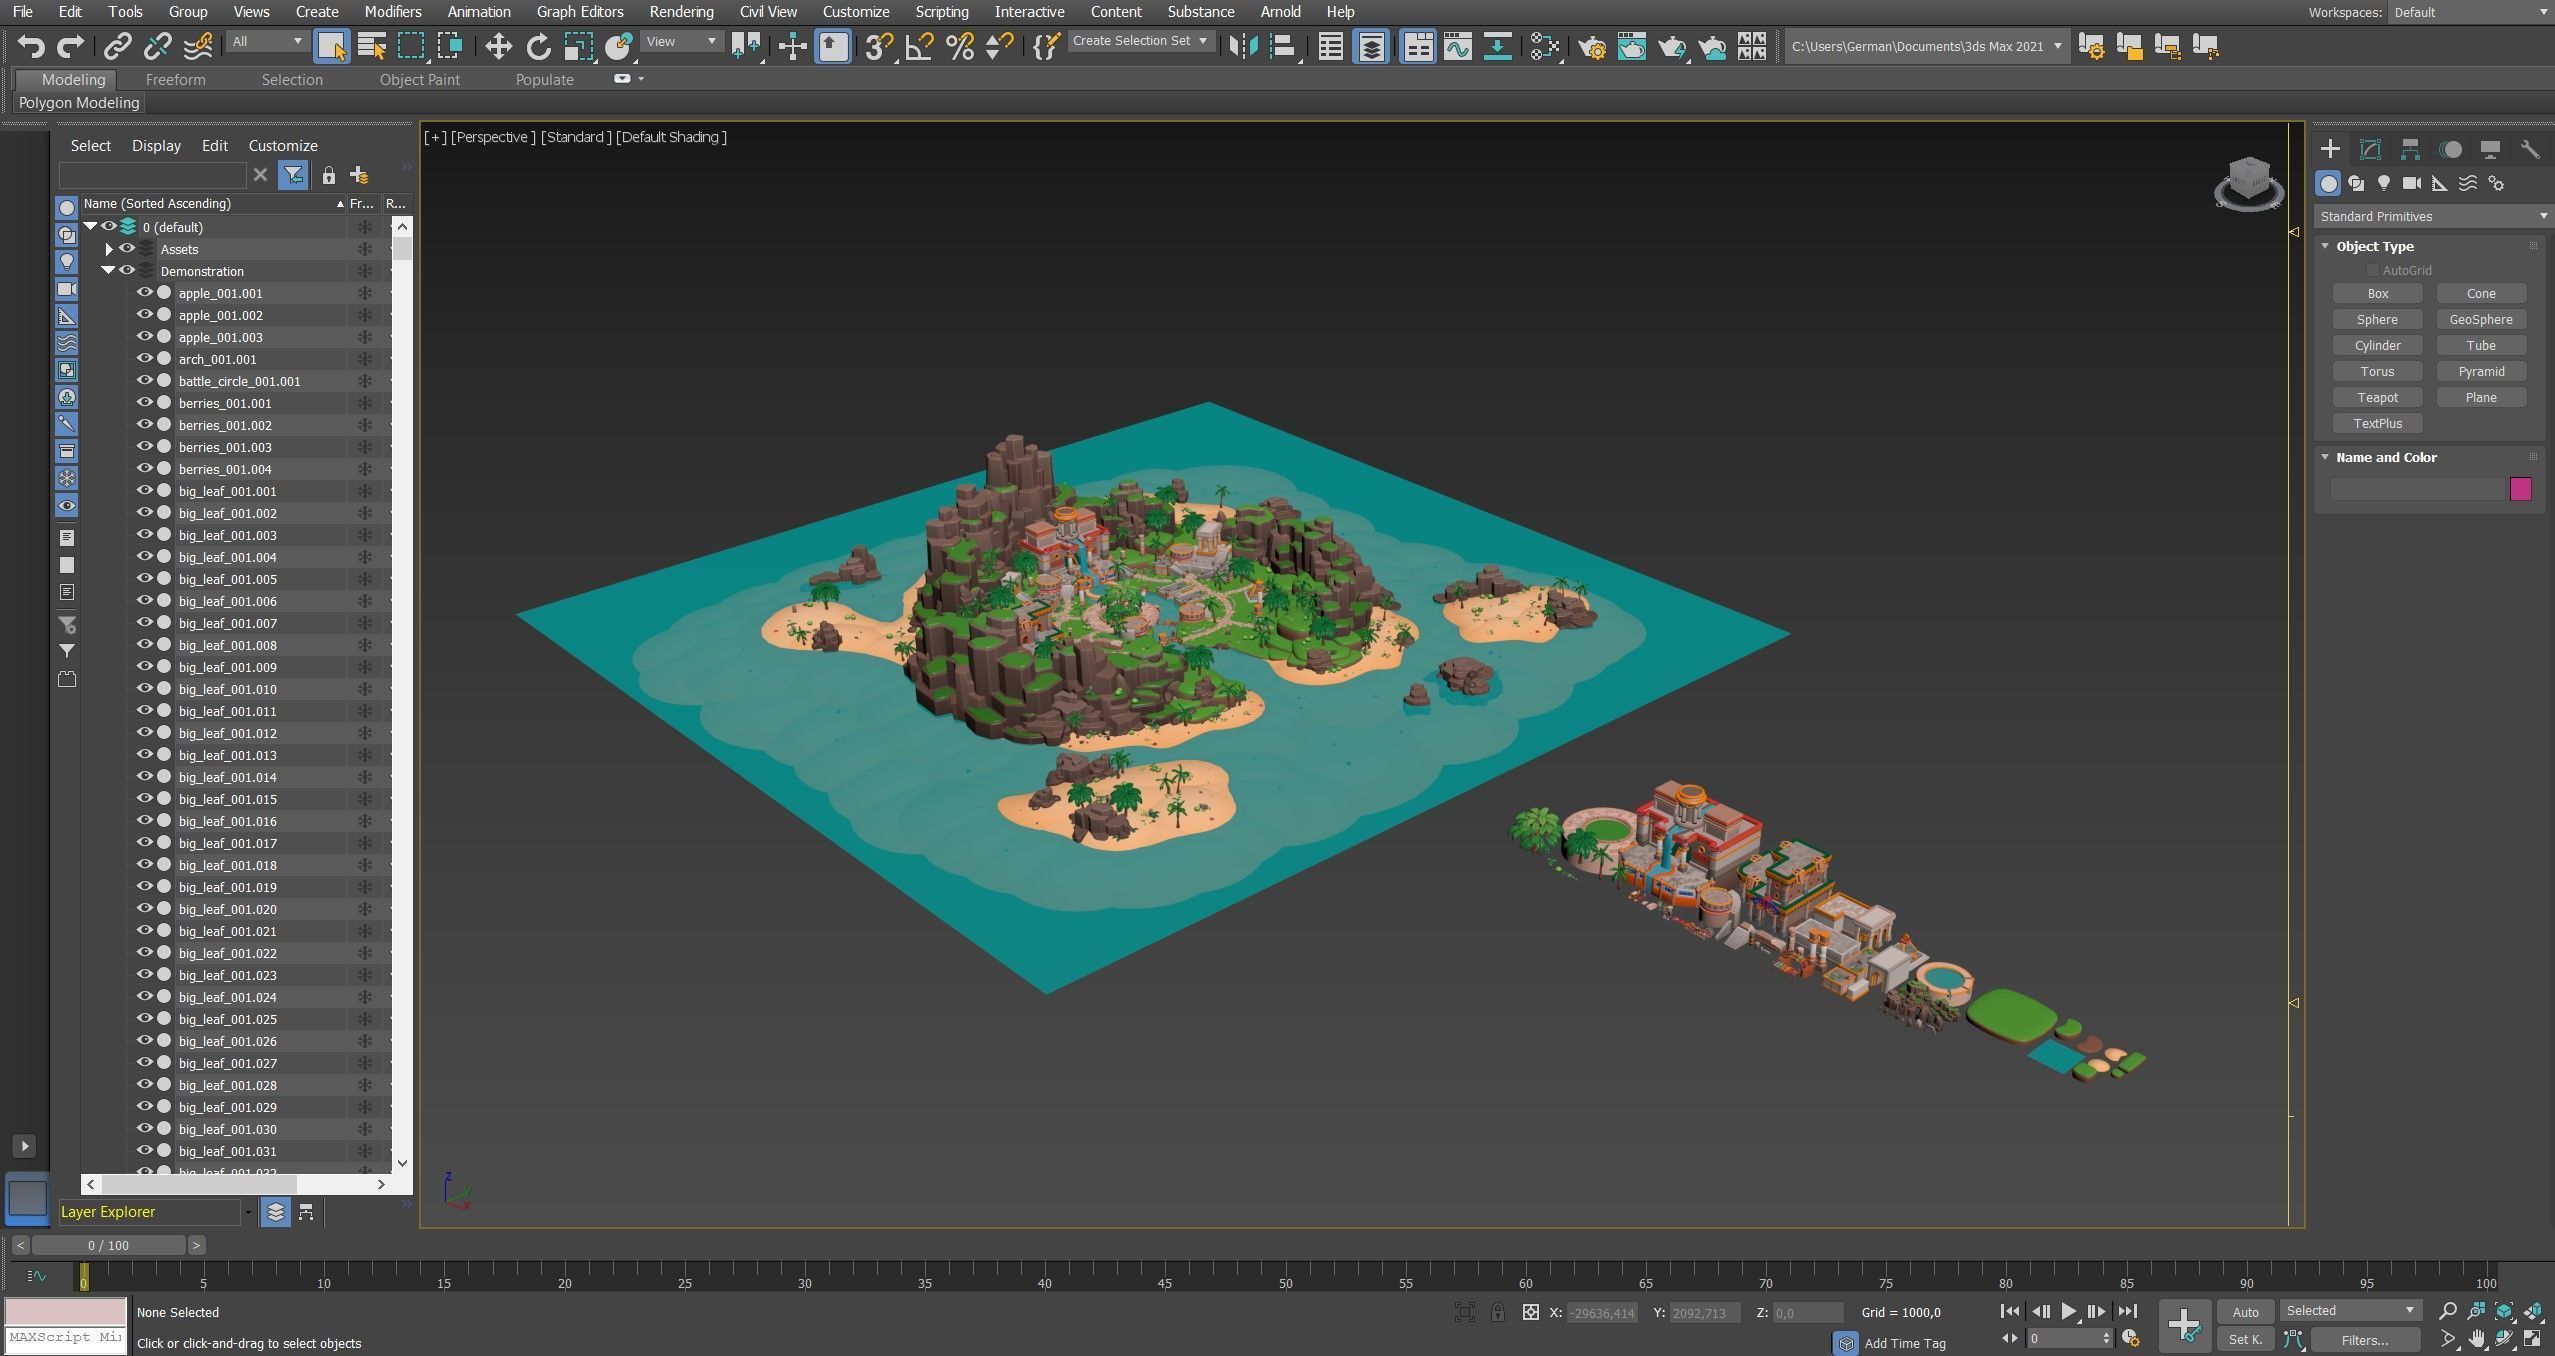Open the Utilities wrench panel tab
This screenshot has width=2555, height=1356.
click(2530, 149)
